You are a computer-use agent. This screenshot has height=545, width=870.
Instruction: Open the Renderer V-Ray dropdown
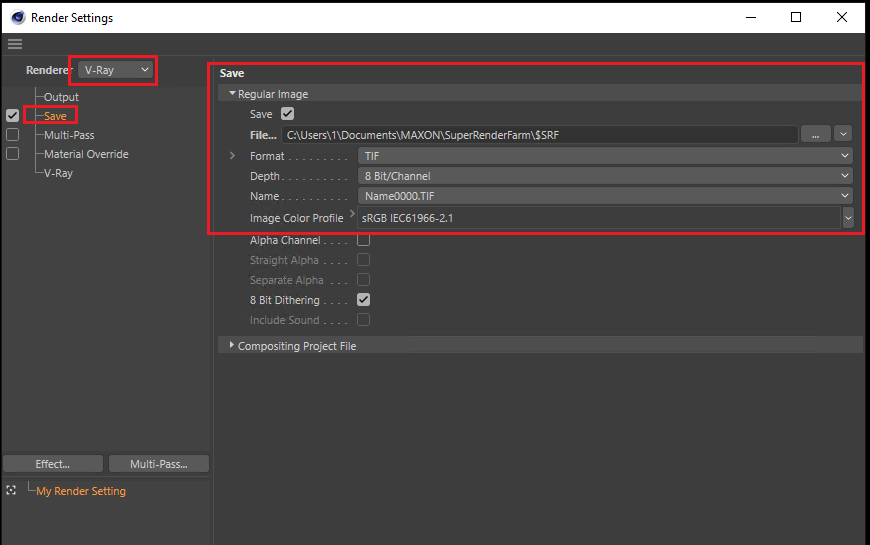click(x=115, y=70)
